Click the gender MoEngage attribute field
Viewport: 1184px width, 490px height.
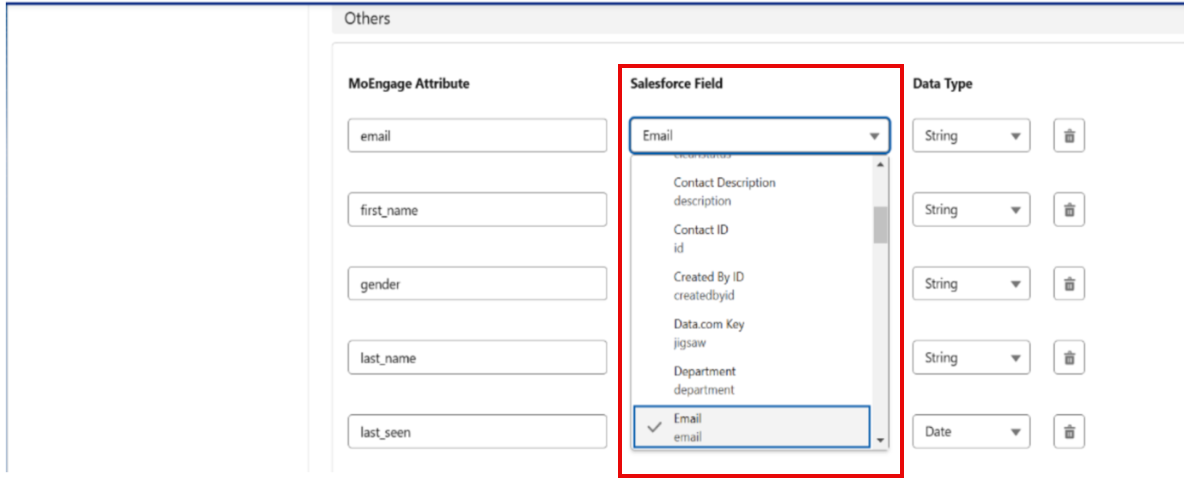tap(477, 284)
